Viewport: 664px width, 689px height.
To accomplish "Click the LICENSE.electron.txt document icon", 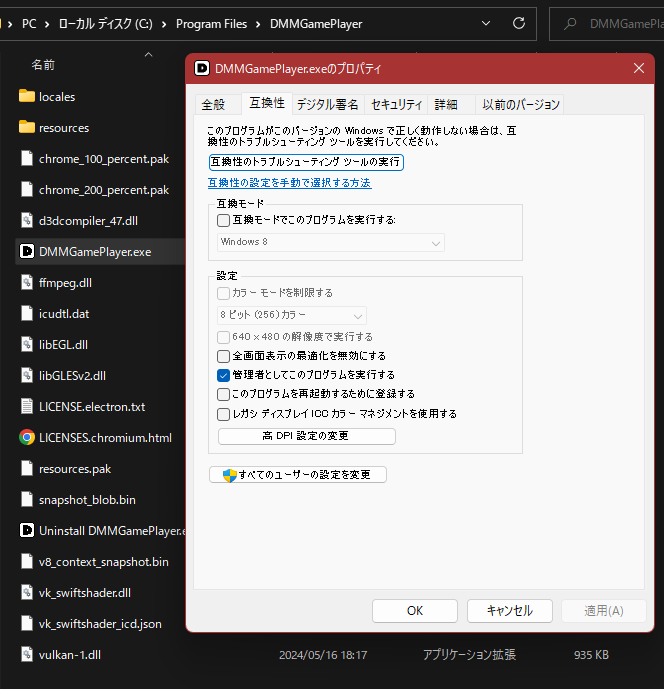I will pos(27,406).
